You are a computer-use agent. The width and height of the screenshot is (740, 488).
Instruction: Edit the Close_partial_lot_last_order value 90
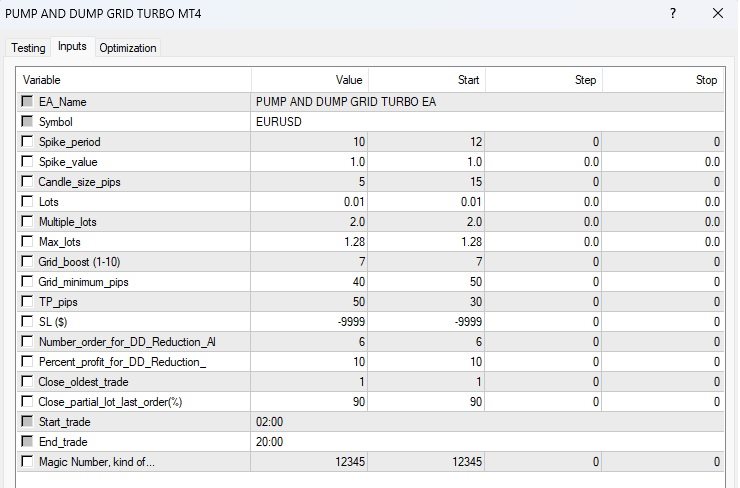309,402
